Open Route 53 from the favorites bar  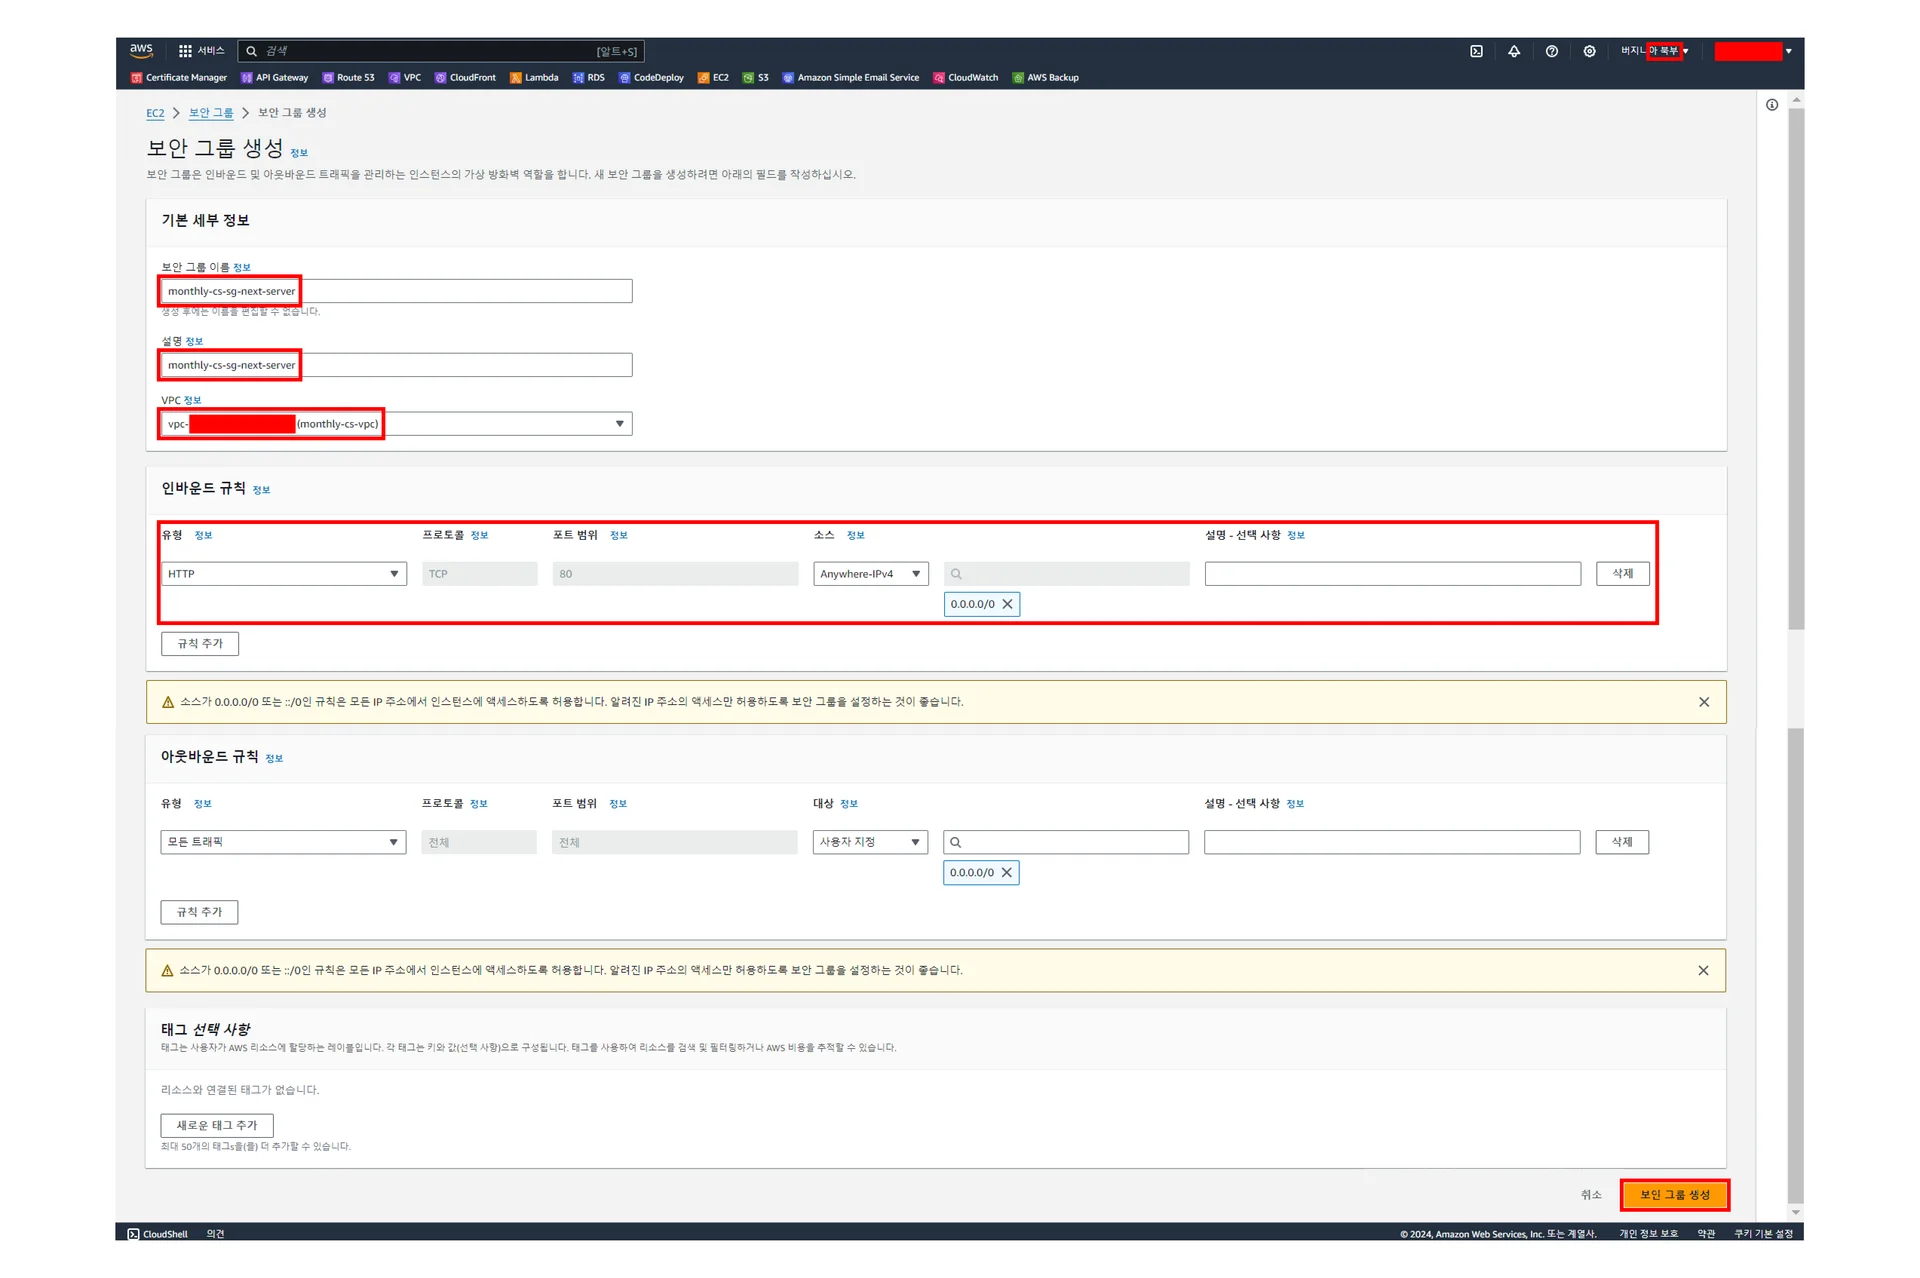coord(348,77)
